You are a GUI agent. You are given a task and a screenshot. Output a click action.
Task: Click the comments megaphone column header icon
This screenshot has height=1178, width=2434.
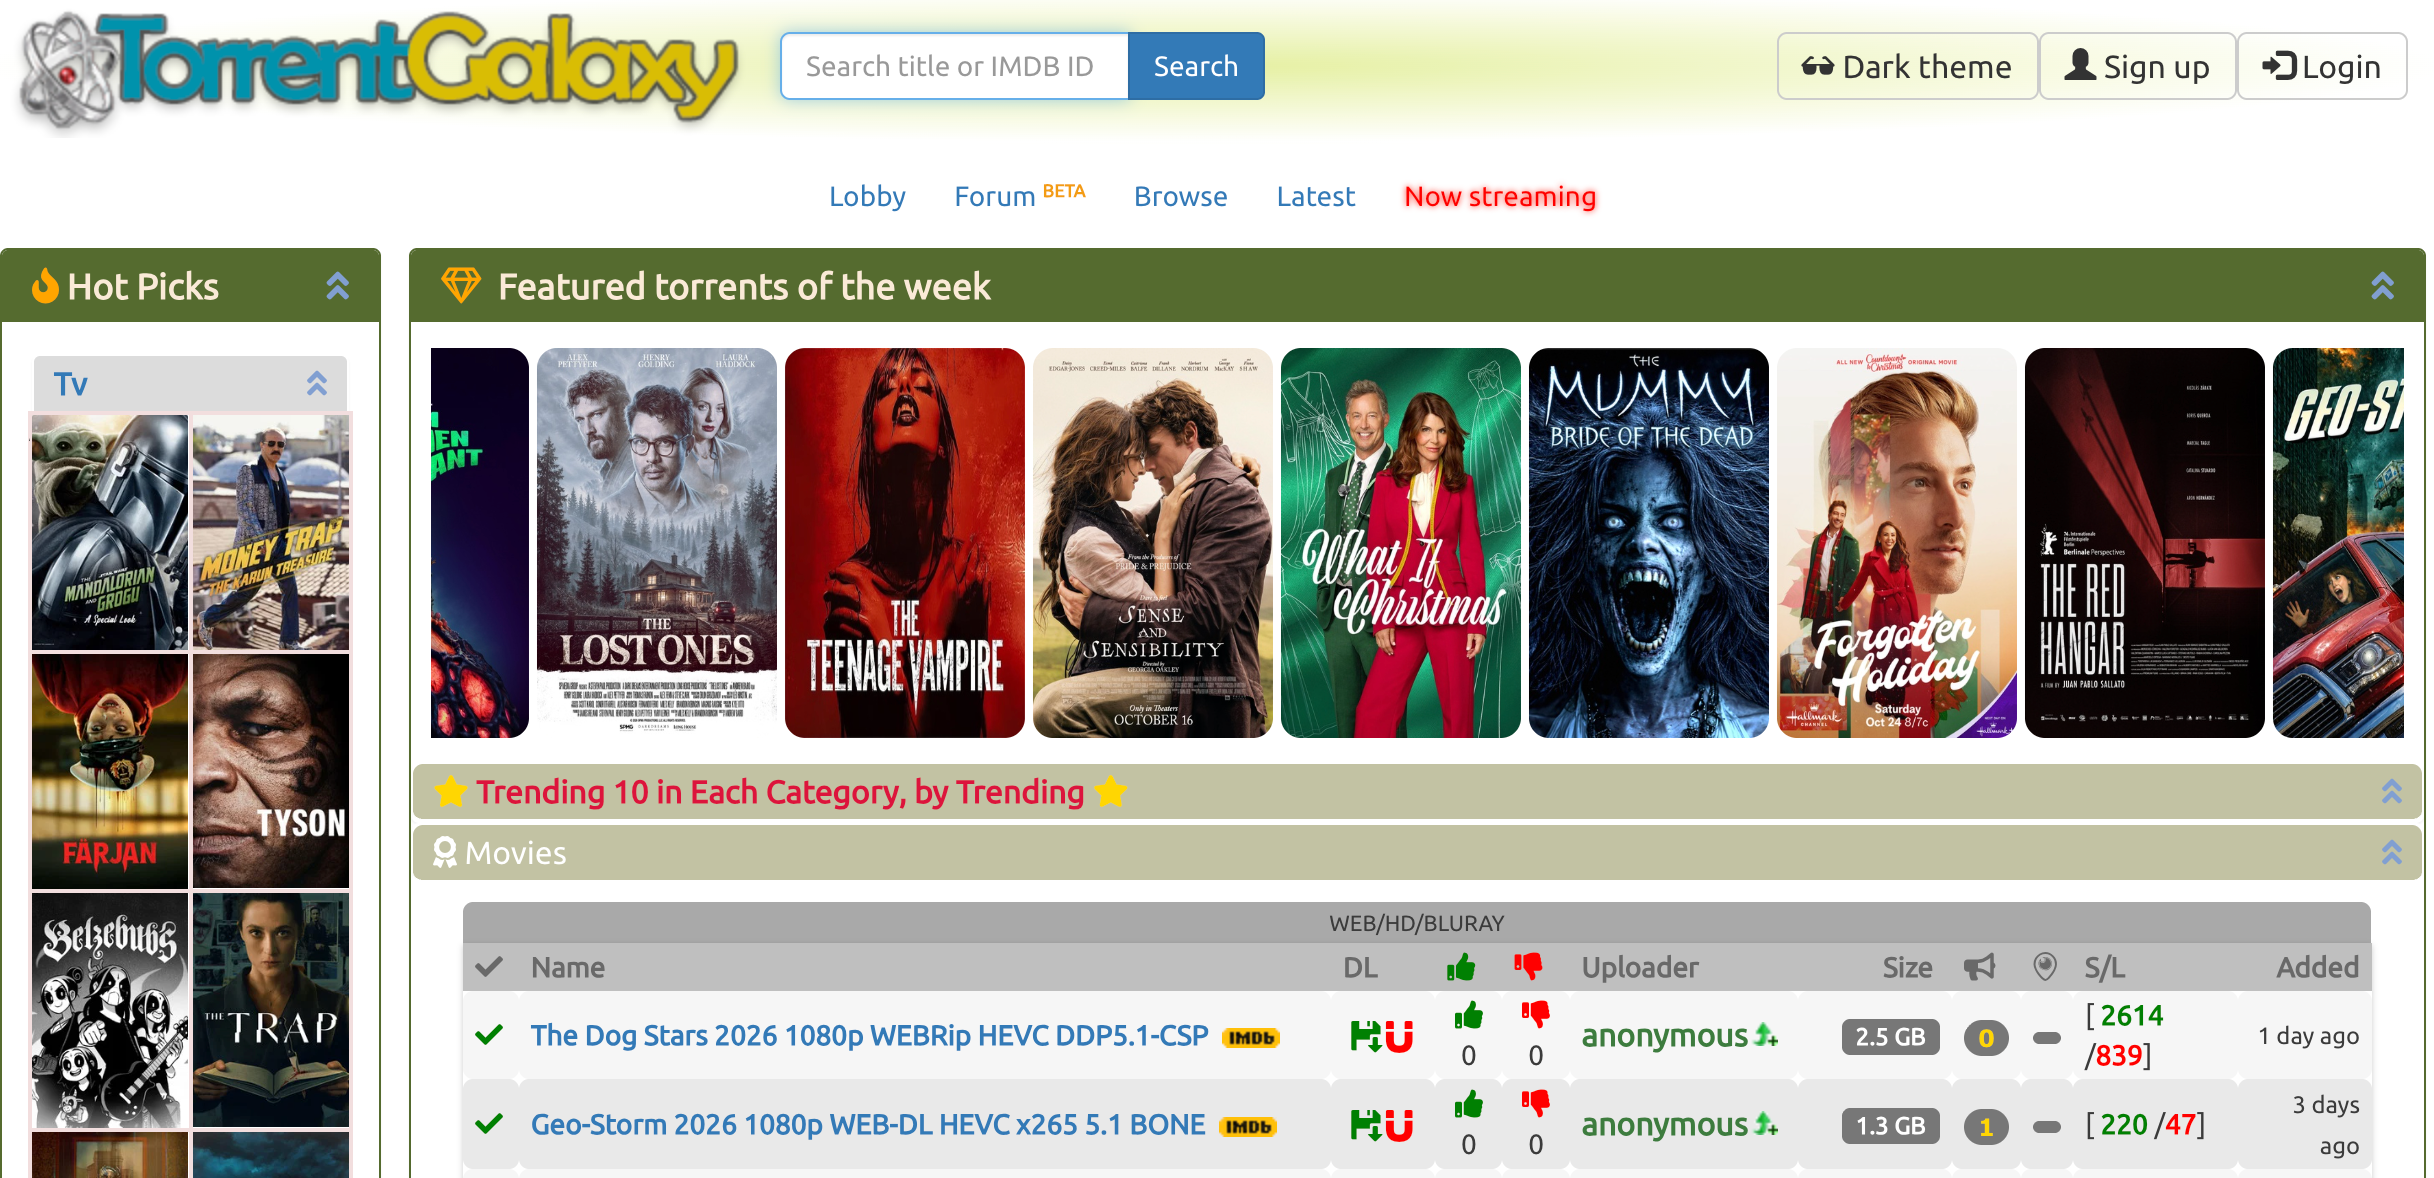coord(1979,967)
